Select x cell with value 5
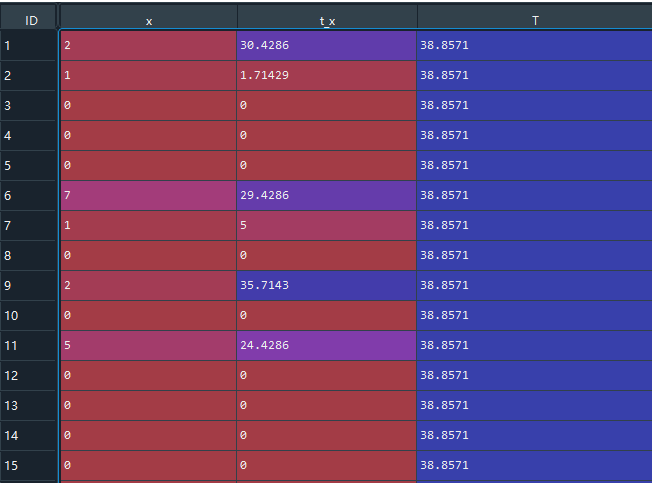Screen dimensions: 652x483 [148, 345]
